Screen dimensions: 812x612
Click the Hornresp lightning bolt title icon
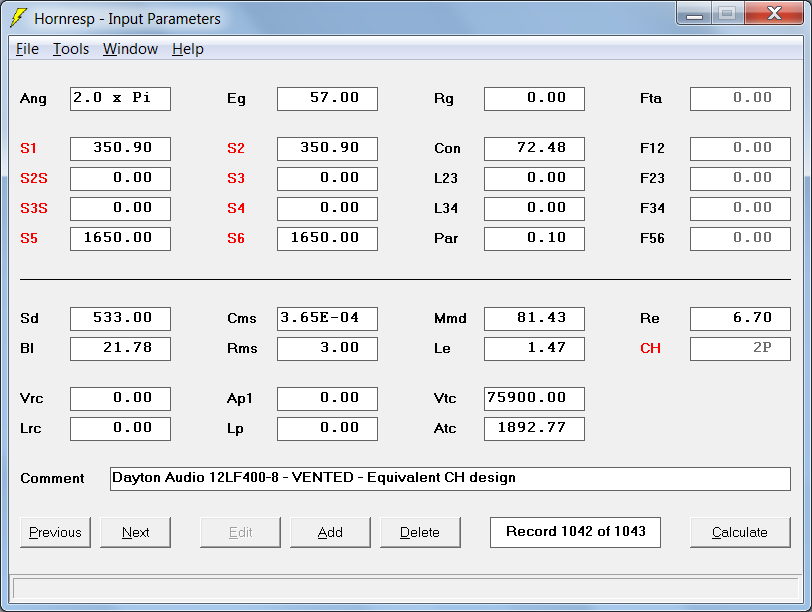pos(19,18)
